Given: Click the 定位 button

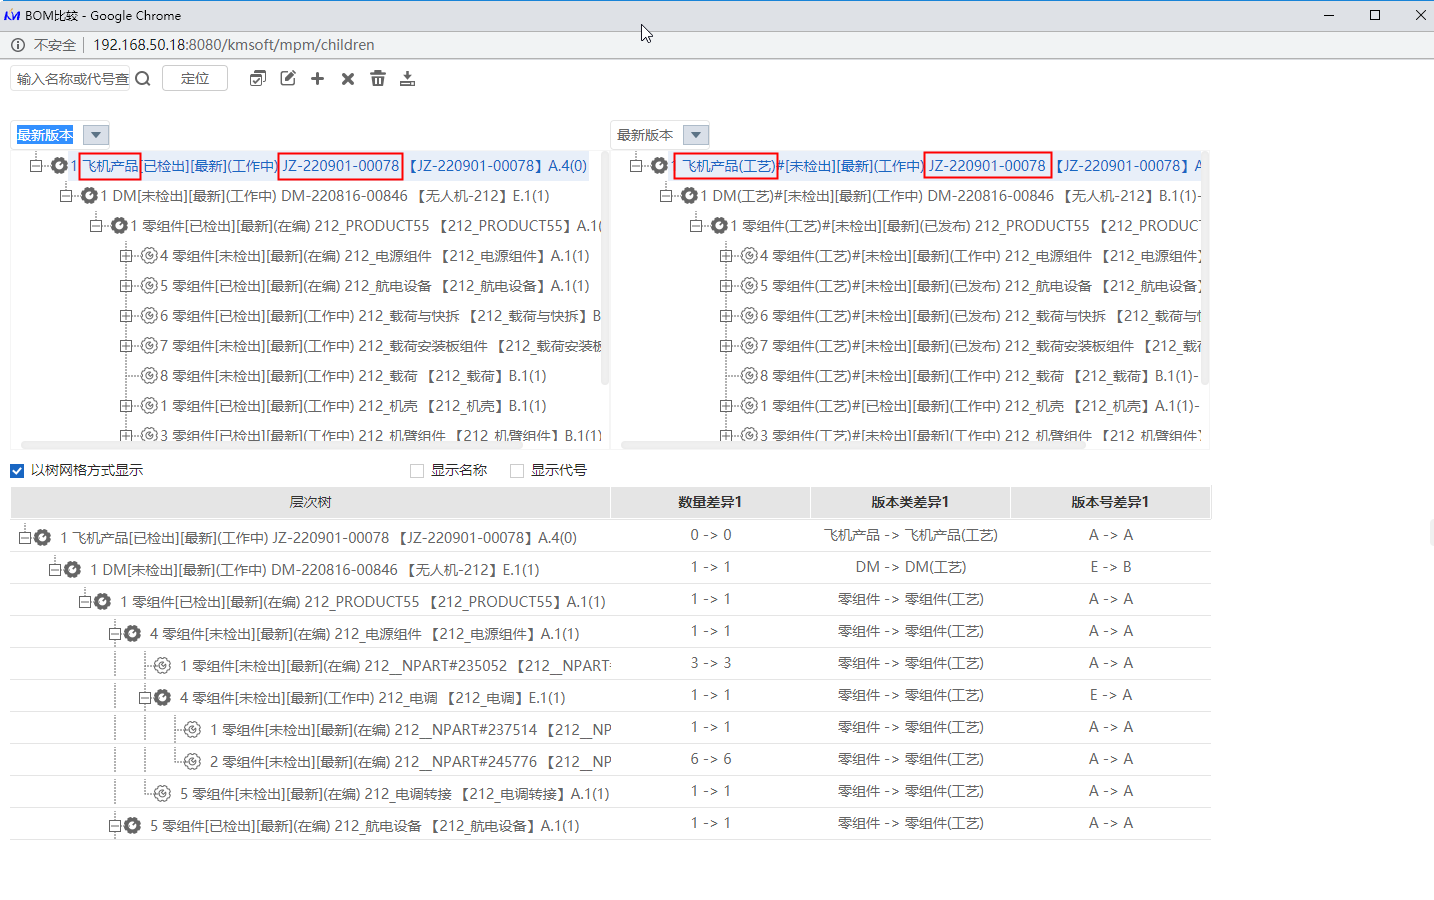Looking at the screenshot, I should [x=195, y=79].
